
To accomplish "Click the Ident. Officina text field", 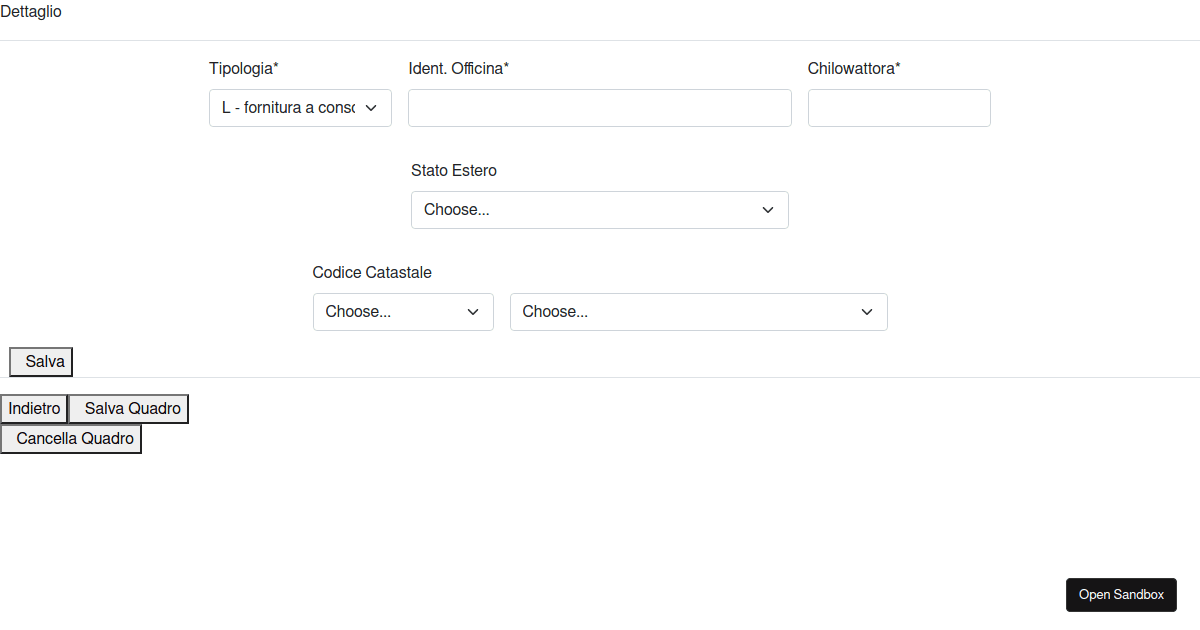I will [599, 108].
